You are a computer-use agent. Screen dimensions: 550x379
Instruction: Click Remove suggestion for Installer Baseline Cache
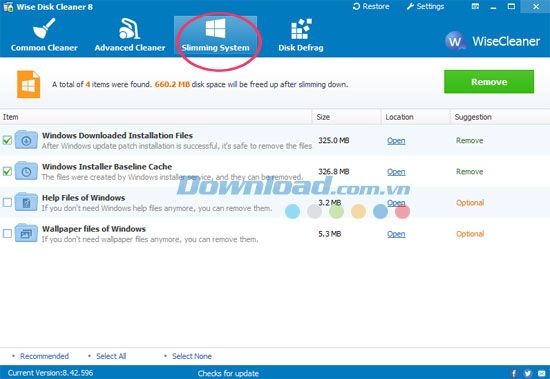469,172
